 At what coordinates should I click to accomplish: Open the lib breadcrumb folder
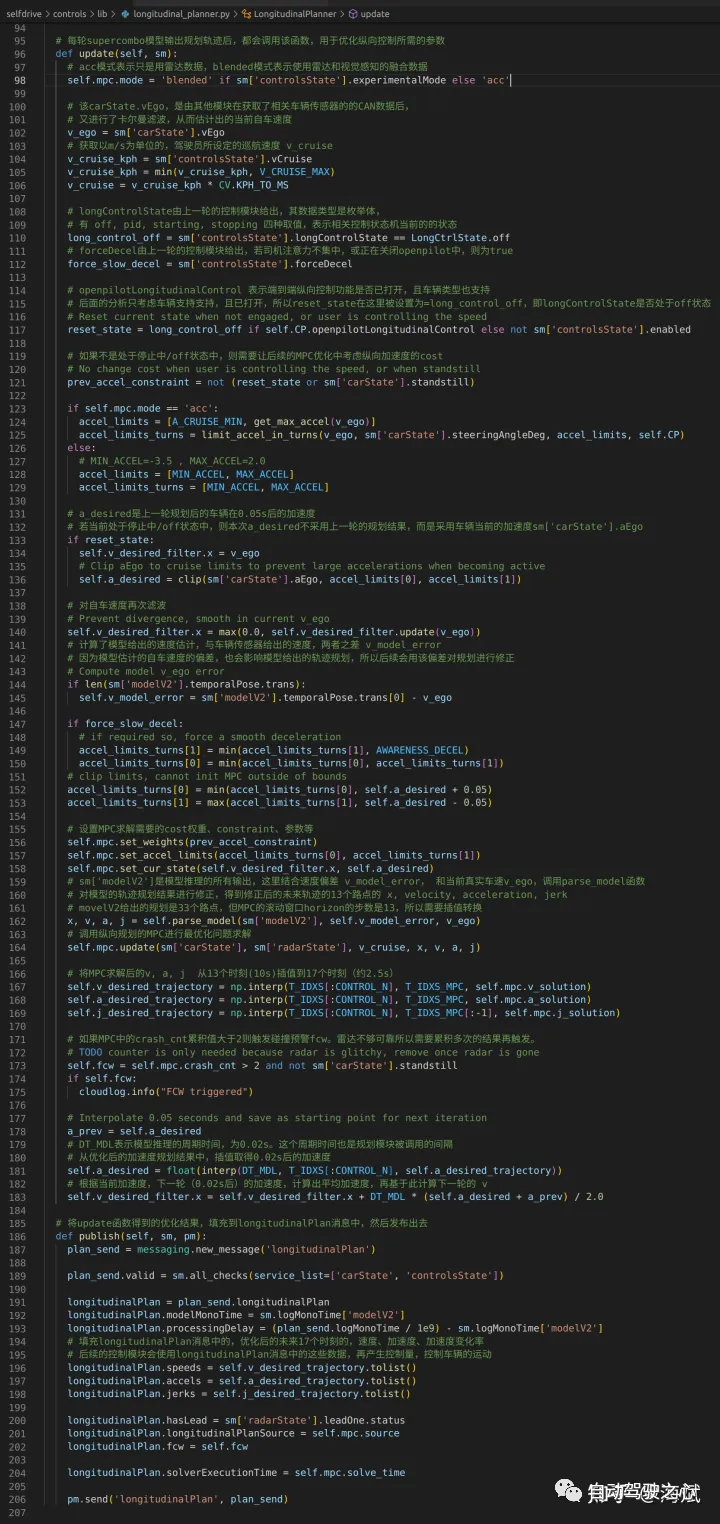tap(103, 14)
